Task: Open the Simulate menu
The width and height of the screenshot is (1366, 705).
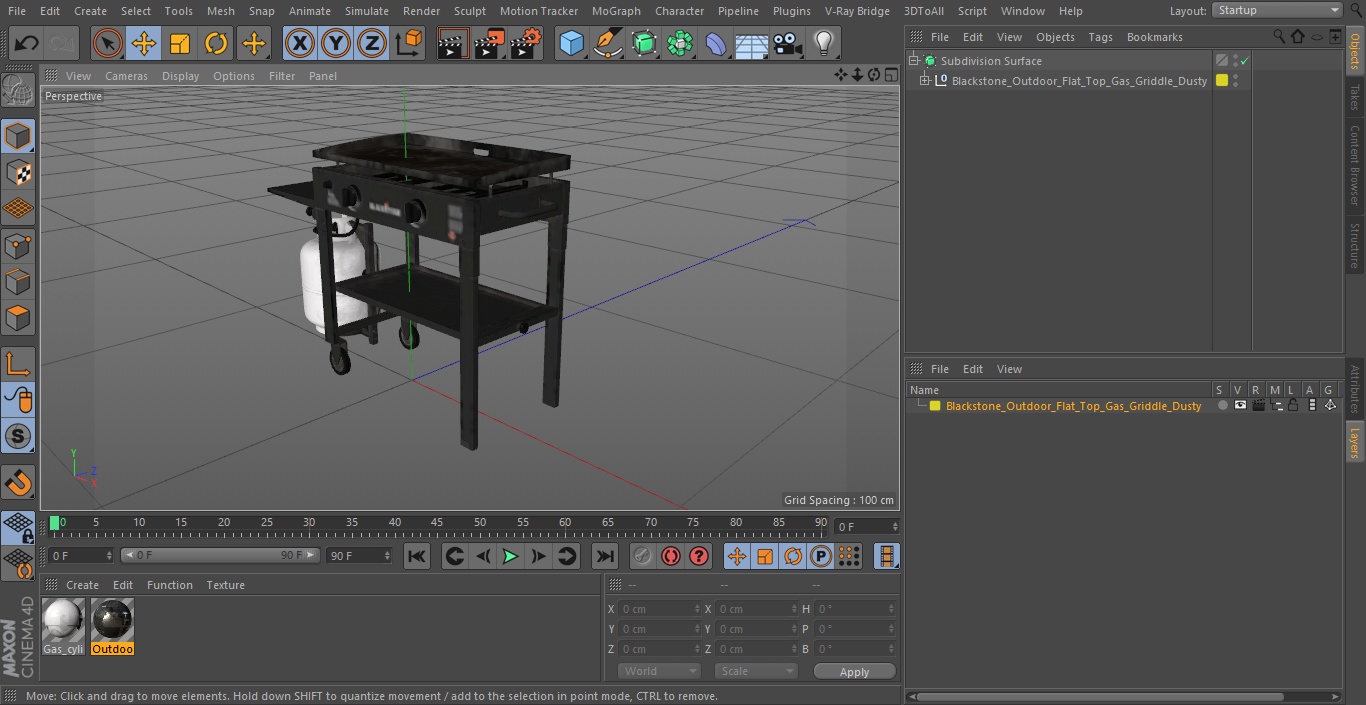Action: (366, 11)
